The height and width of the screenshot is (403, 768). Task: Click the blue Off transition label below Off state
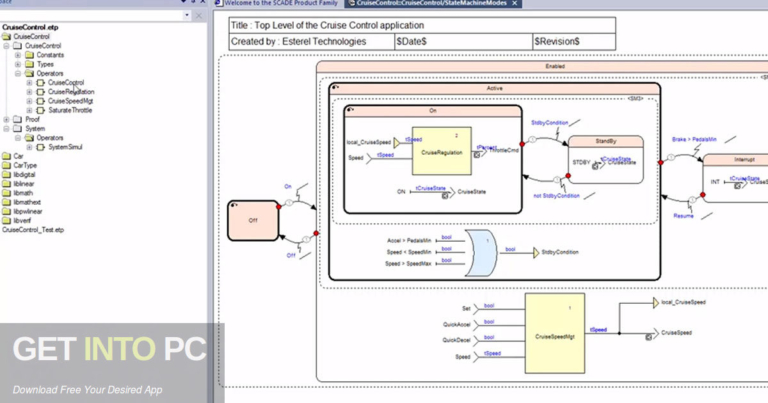(291, 256)
